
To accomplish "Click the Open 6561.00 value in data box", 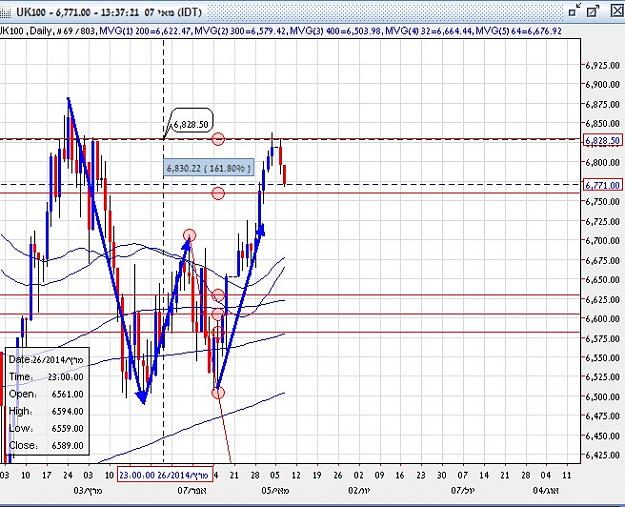I will pos(67,394).
